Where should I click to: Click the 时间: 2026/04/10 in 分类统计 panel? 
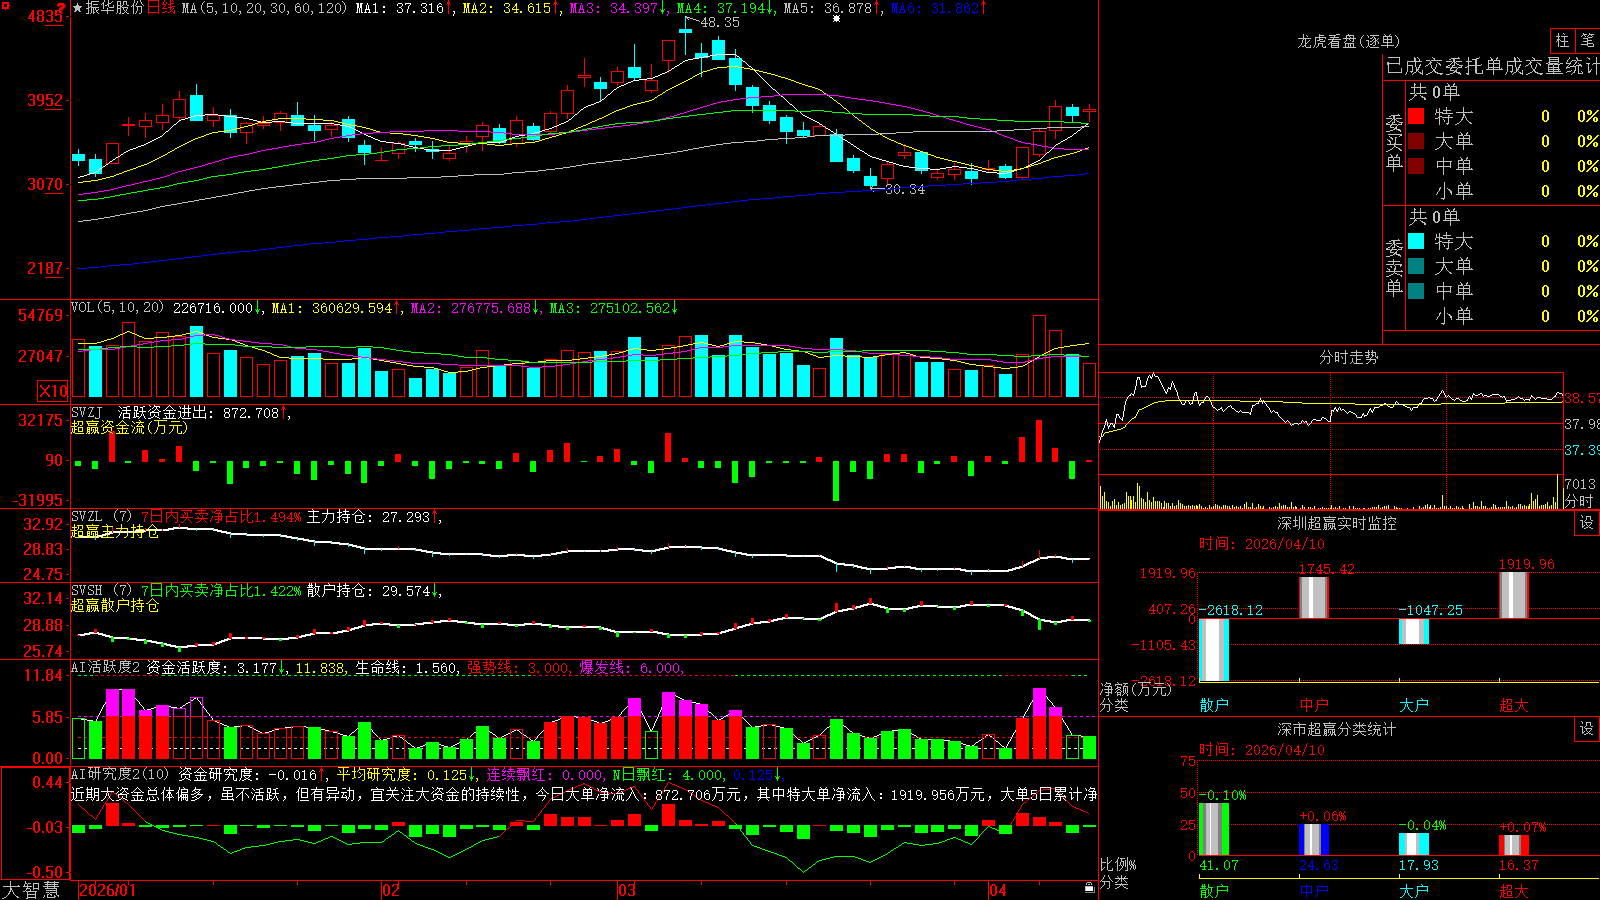click(x=1262, y=750)
